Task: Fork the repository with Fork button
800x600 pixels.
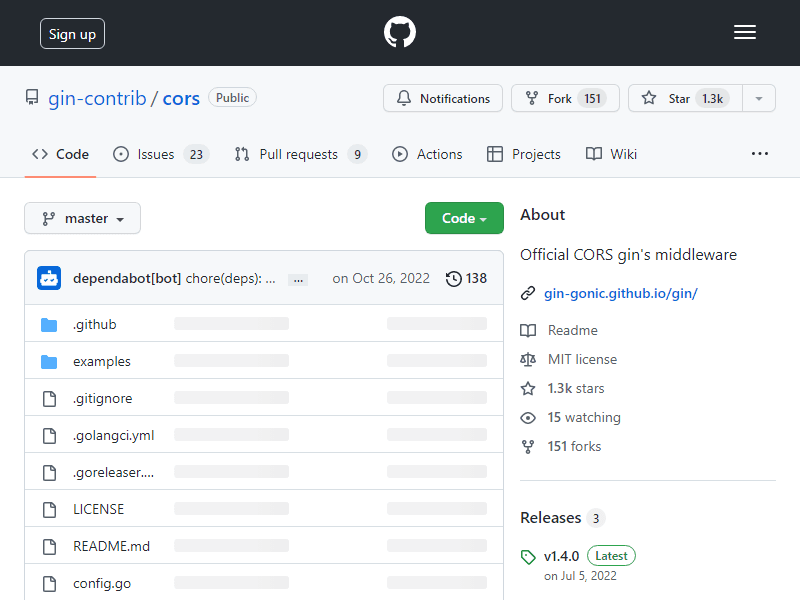Action: 565,98
